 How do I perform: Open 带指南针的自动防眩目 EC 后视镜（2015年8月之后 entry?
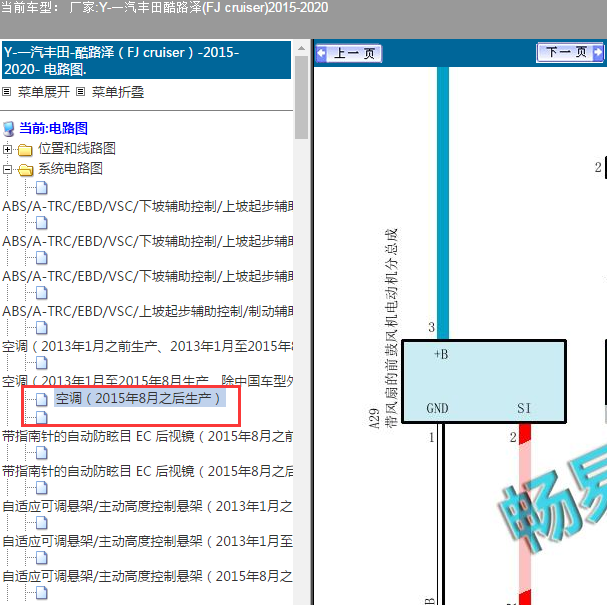[147, 471]
